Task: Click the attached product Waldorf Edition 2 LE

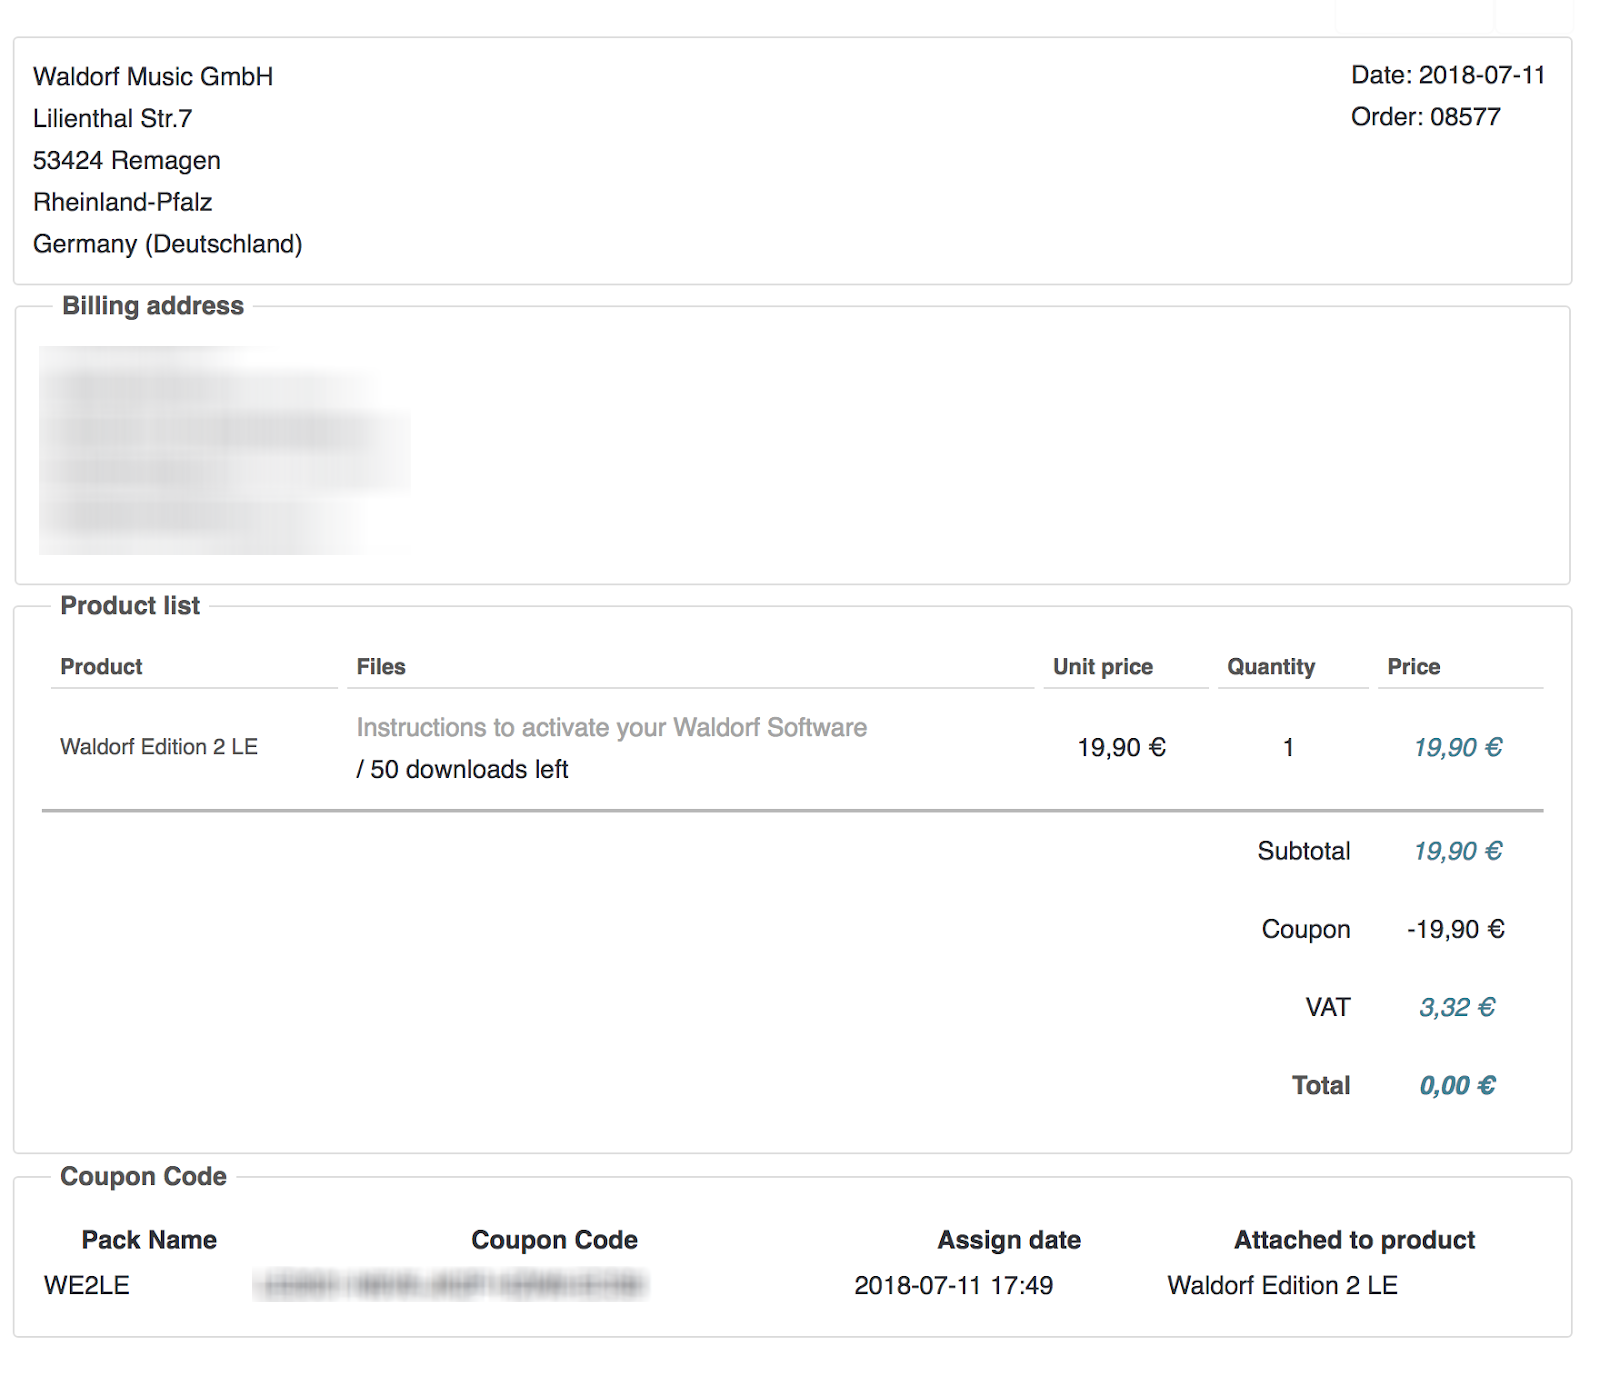Action: coord(1282,1285)
